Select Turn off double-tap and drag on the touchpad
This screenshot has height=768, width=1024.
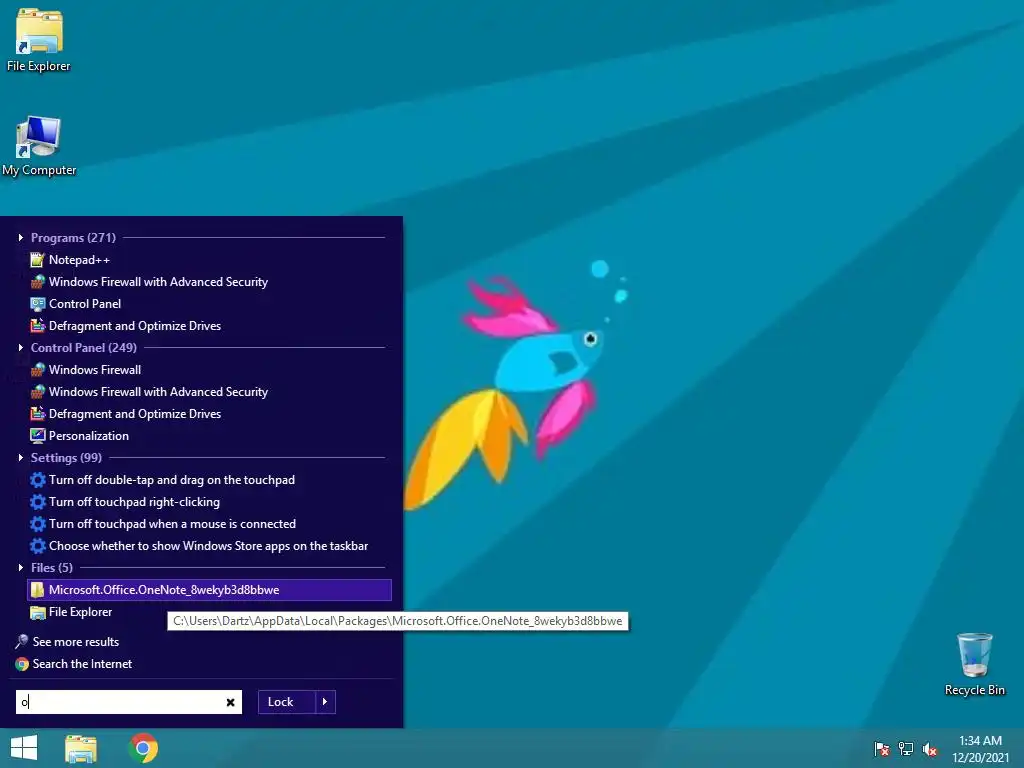172,480
